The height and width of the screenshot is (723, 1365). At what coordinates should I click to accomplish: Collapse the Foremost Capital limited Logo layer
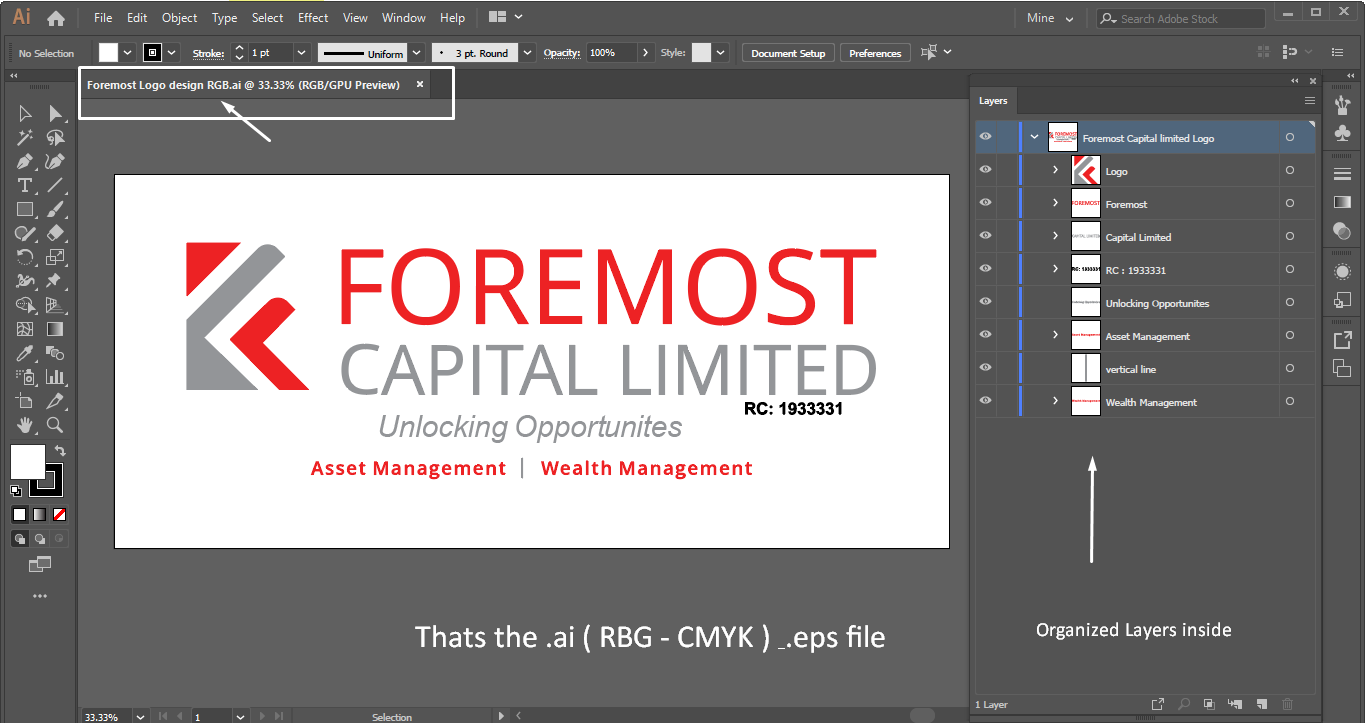(x=1034, y=137)
